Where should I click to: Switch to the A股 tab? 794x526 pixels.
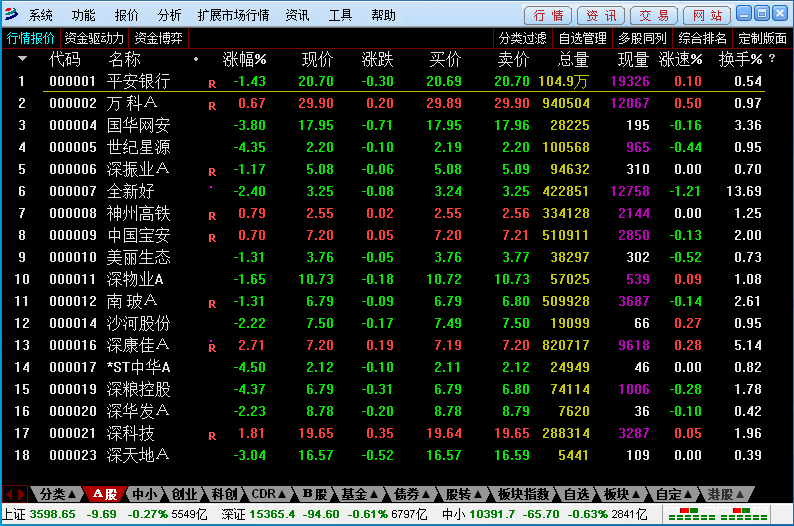pyautogui.click(x=104, y=494)
